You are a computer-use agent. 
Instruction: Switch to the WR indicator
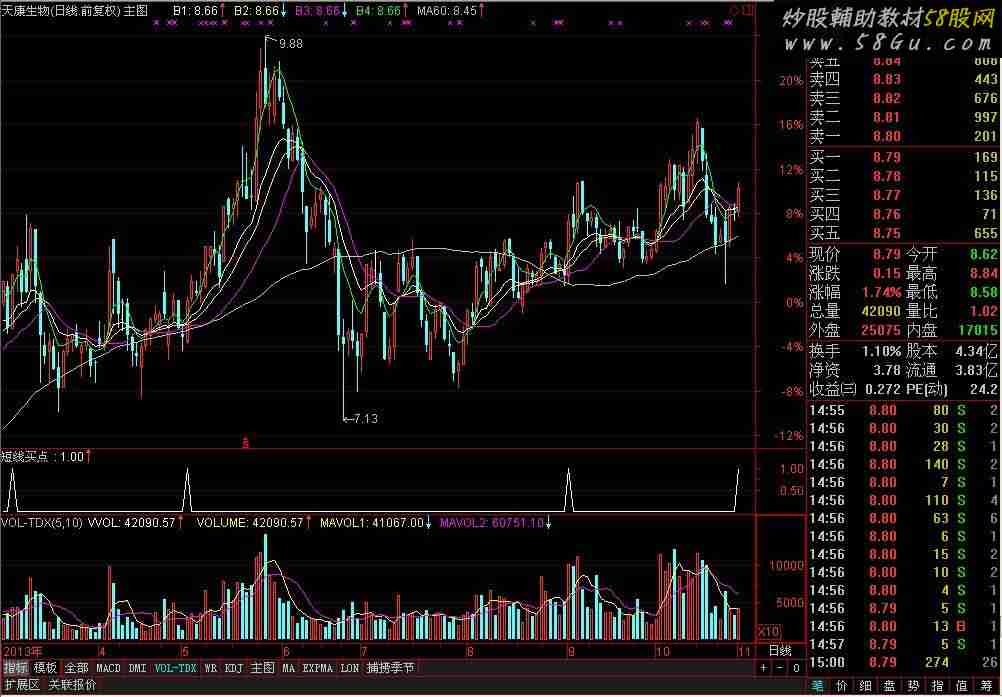[x=211, y=668]
